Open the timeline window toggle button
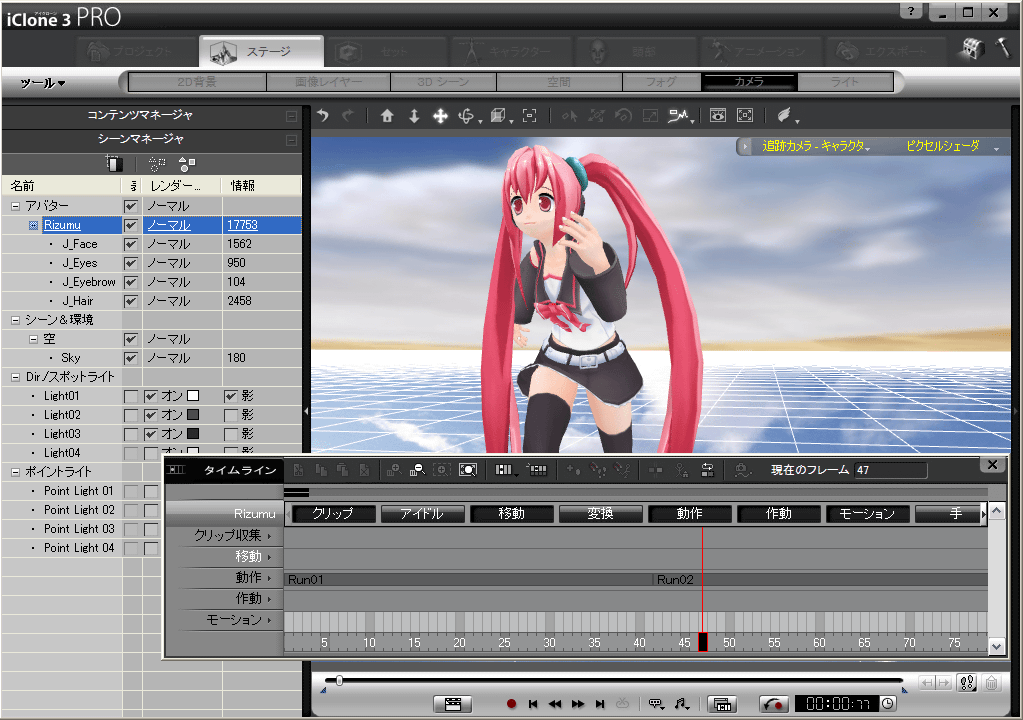The image size is (1023, 720). [x=722, y=704]
